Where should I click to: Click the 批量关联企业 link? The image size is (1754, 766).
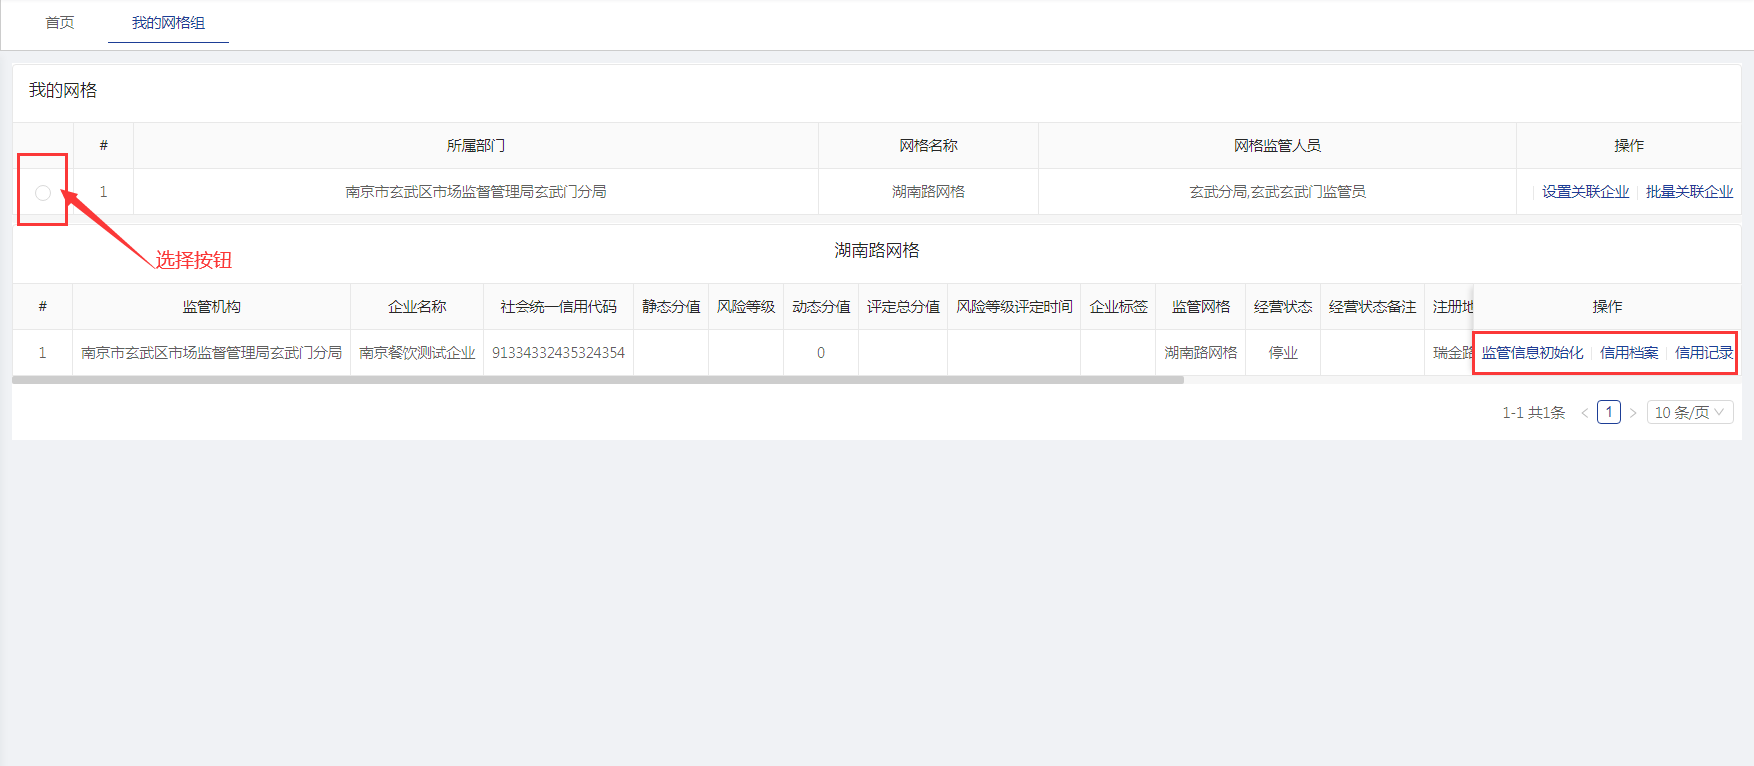tap(1689, 192)
